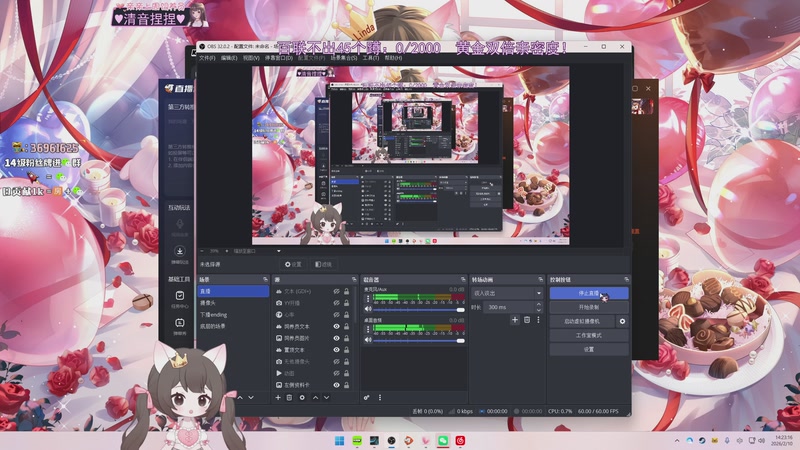Toggle lock on 饲养员图片 source

(x=346, y=338)
